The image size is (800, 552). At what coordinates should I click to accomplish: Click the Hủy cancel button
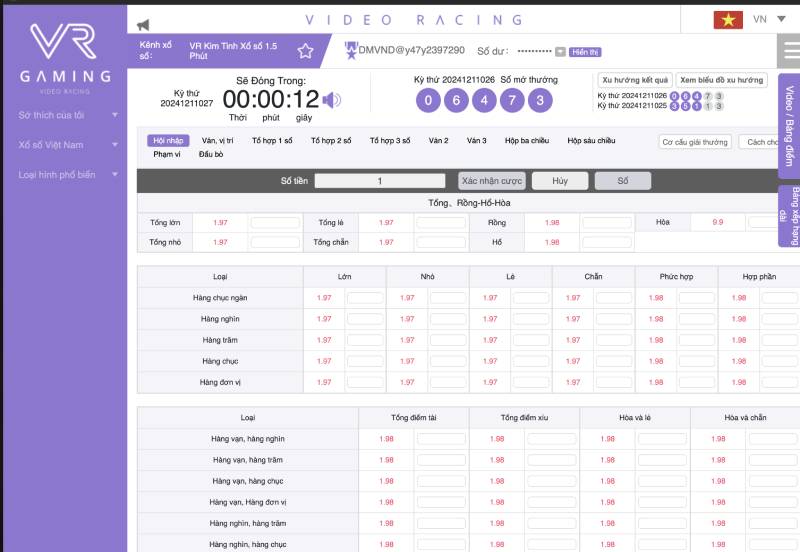(x=559, y=181)
